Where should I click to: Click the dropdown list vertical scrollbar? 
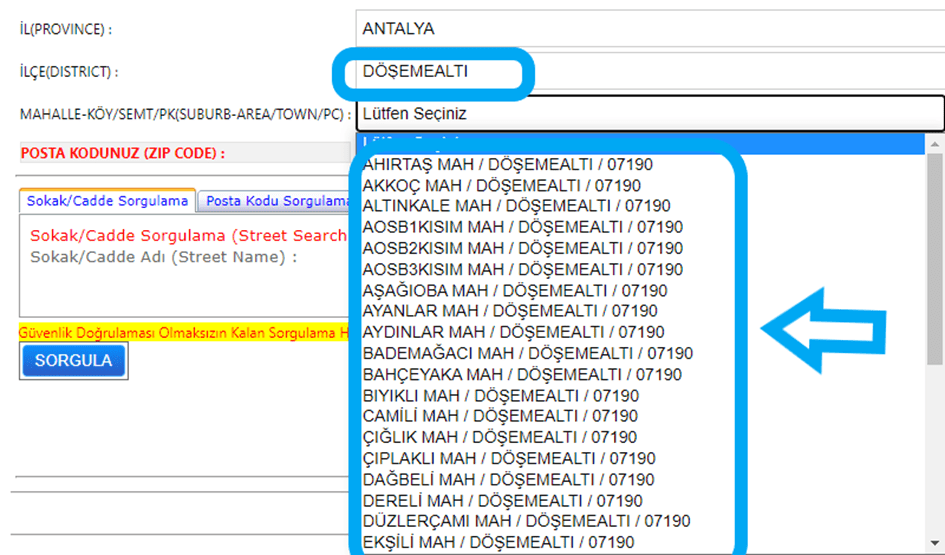pyautogui.click(x=935, y=260)
